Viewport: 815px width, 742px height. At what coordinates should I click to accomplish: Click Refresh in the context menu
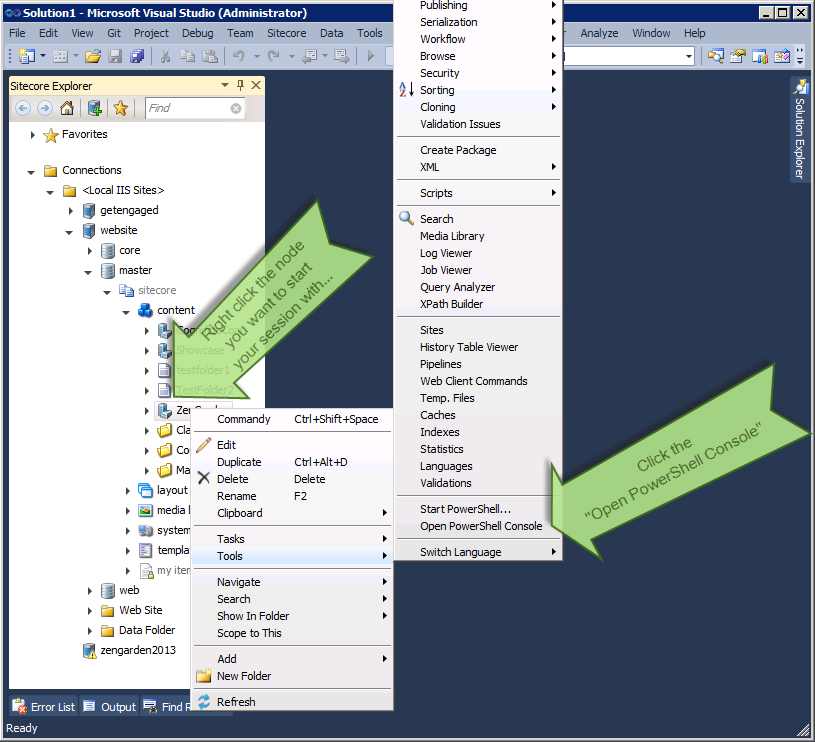click(x=236, y=702)
